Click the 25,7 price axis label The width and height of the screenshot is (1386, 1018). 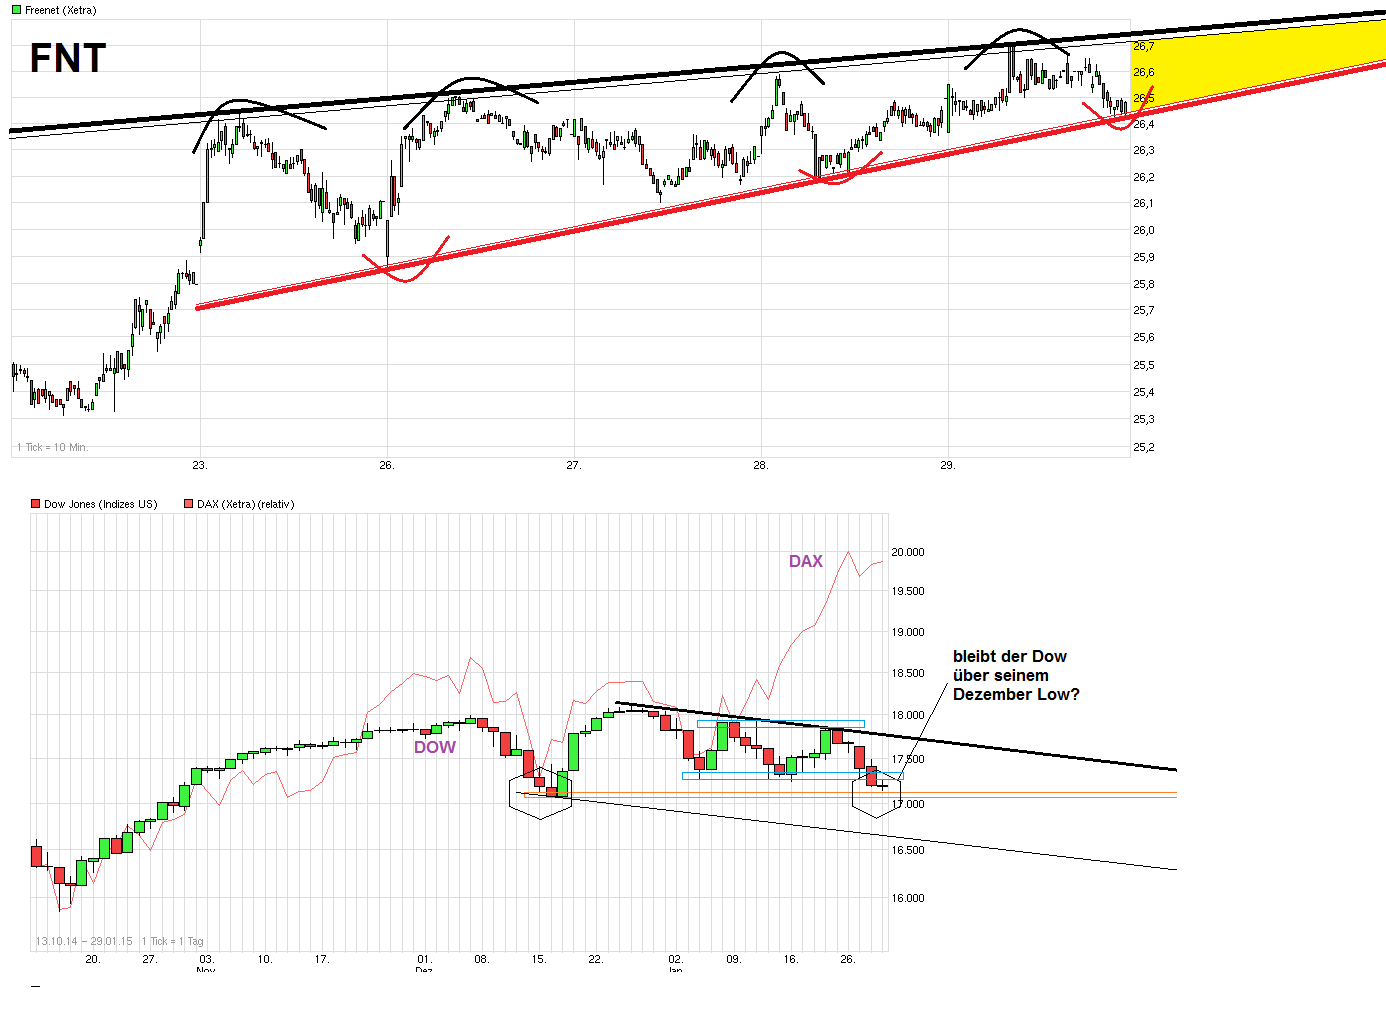click(1144, 310)
